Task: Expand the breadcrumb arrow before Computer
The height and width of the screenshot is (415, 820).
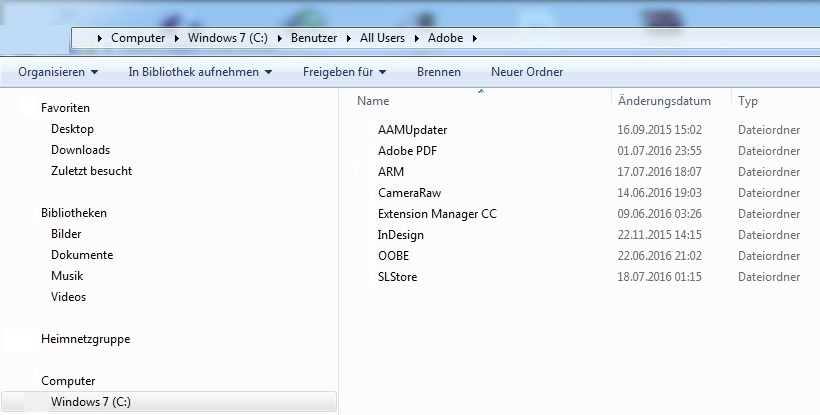Action: (100, 39)
